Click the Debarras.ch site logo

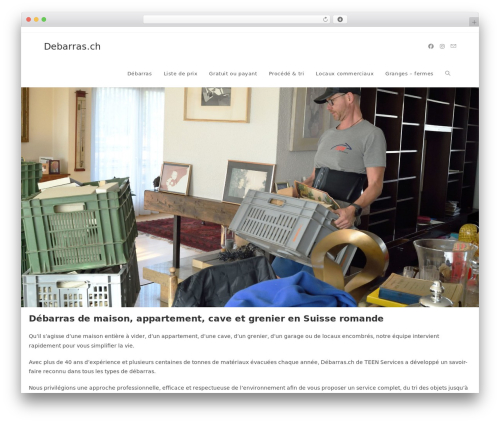tap(72, 46)
